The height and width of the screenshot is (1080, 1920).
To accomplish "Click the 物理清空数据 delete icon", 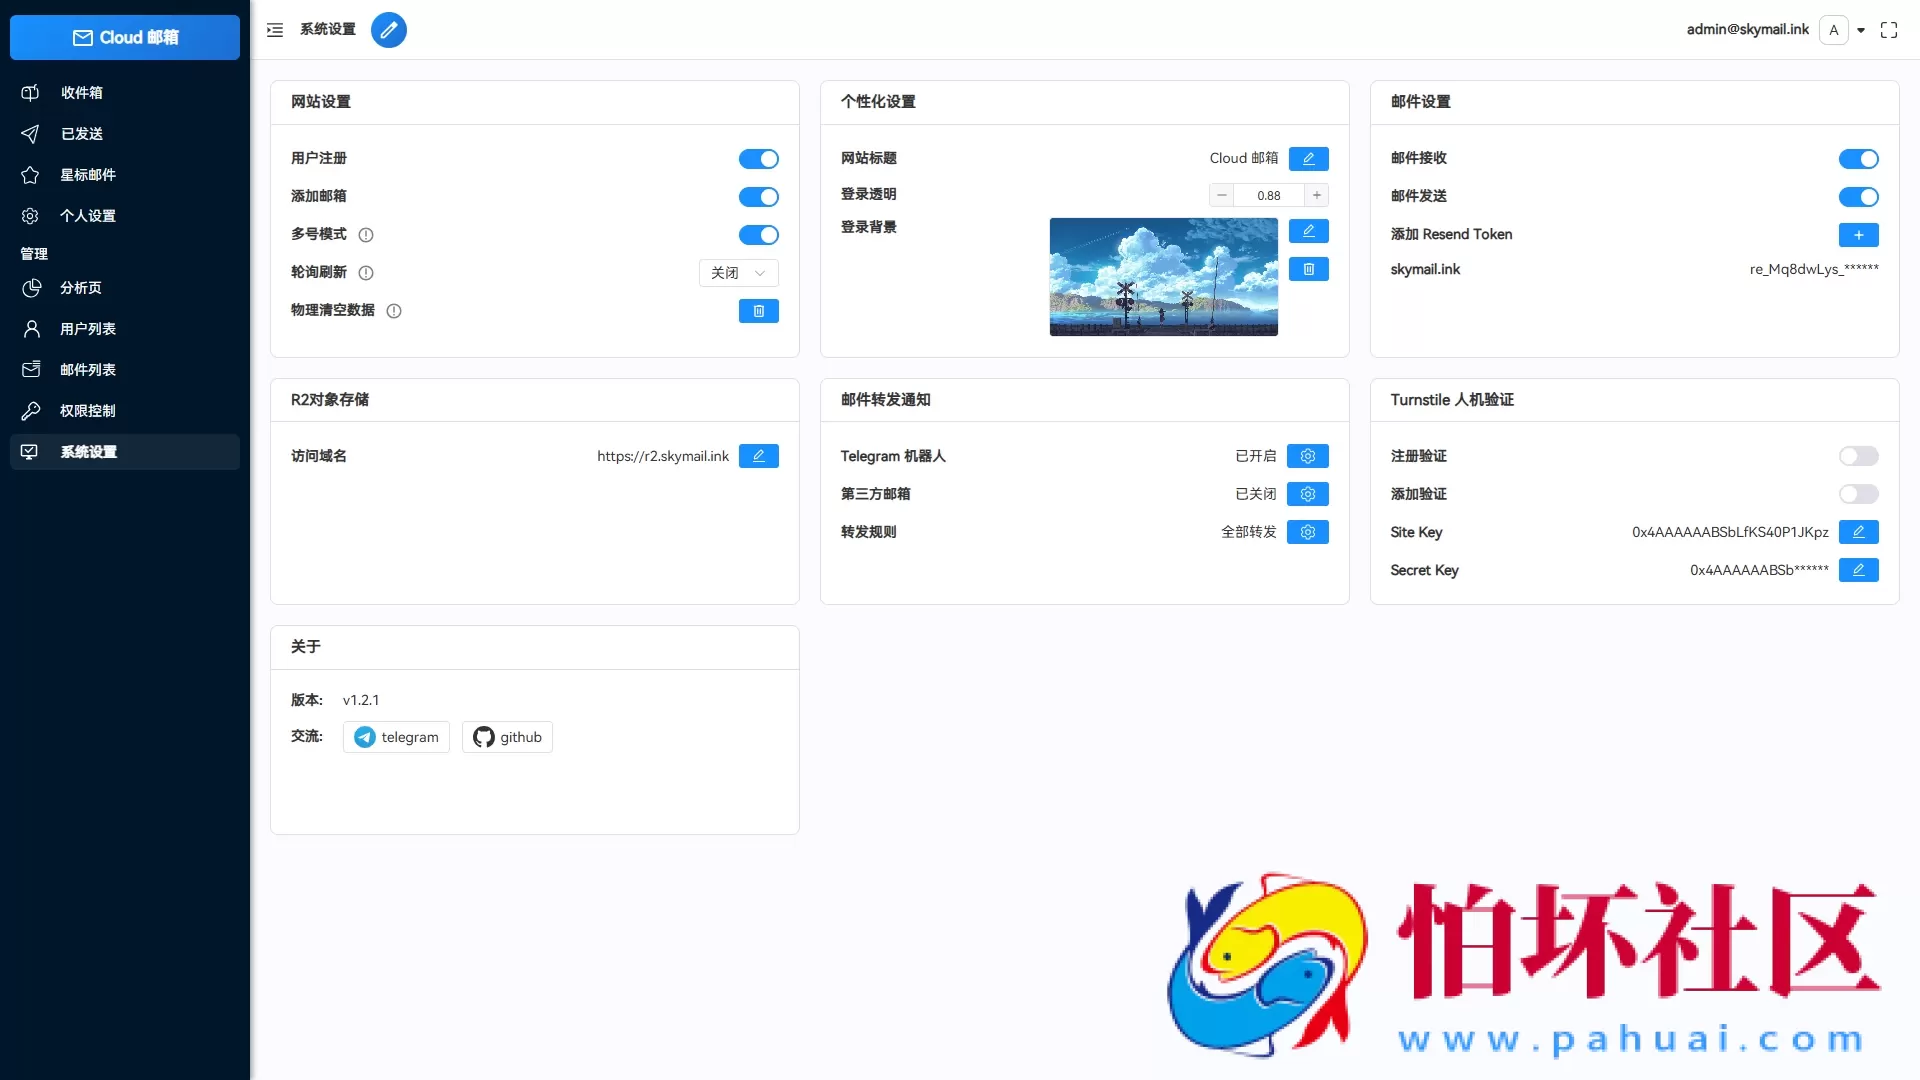I will coord(759,311).
